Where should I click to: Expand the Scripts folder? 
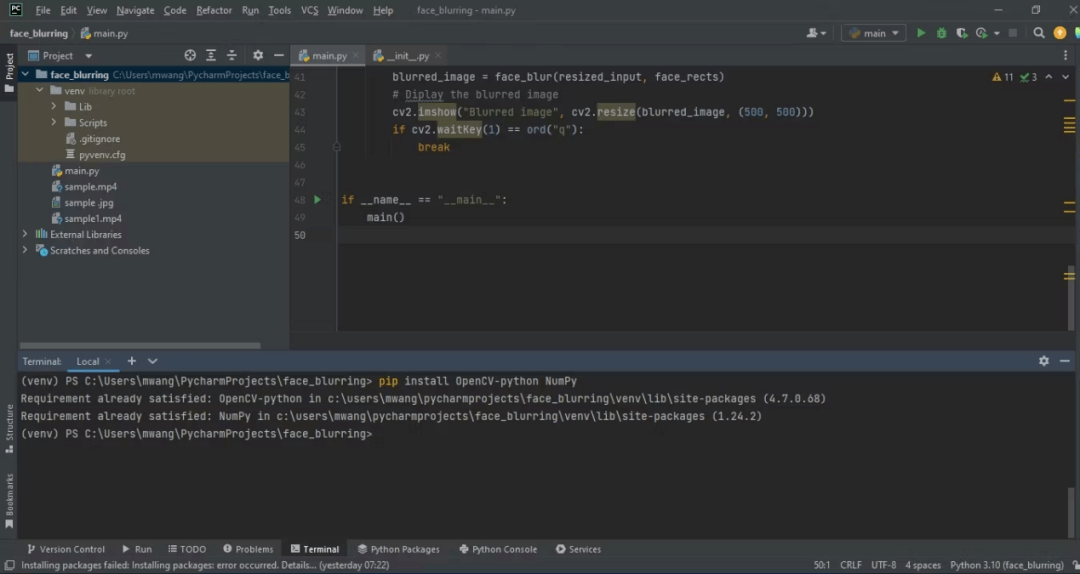[54, 122]
